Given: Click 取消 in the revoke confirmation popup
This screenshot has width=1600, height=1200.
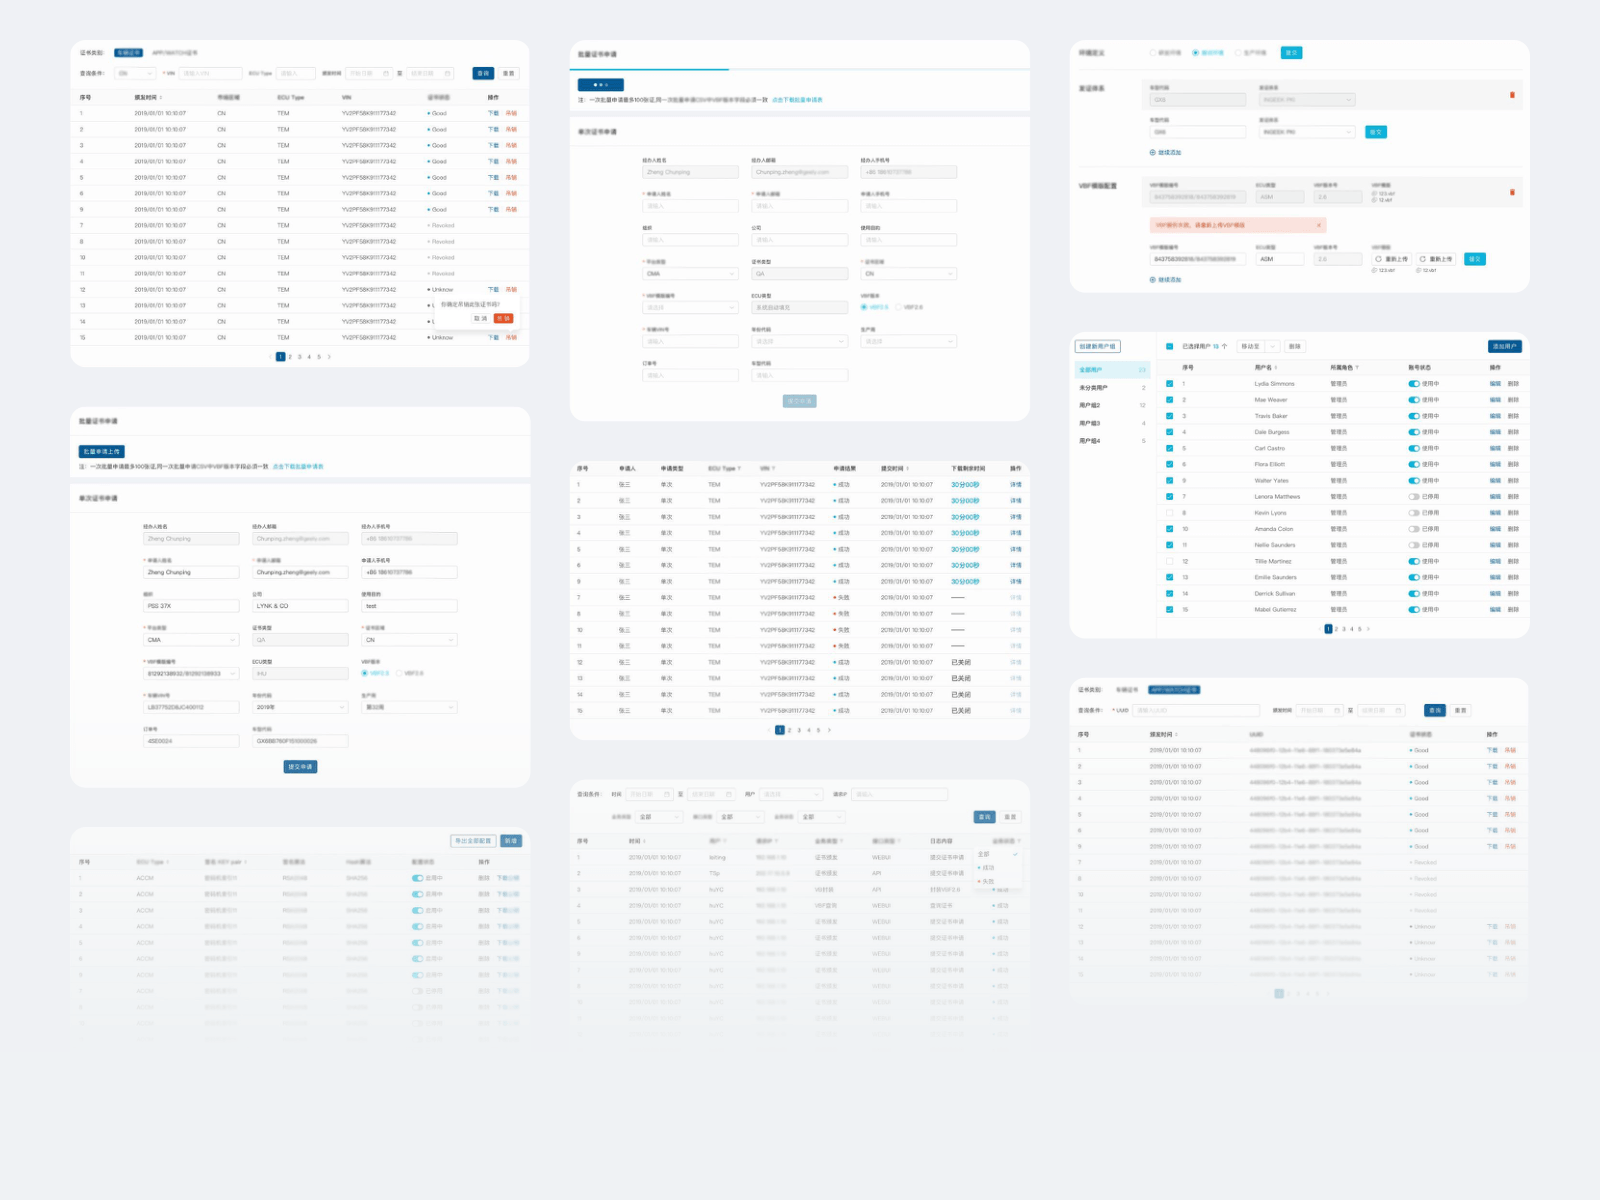Looking at the screenshot, I should 480,318.
